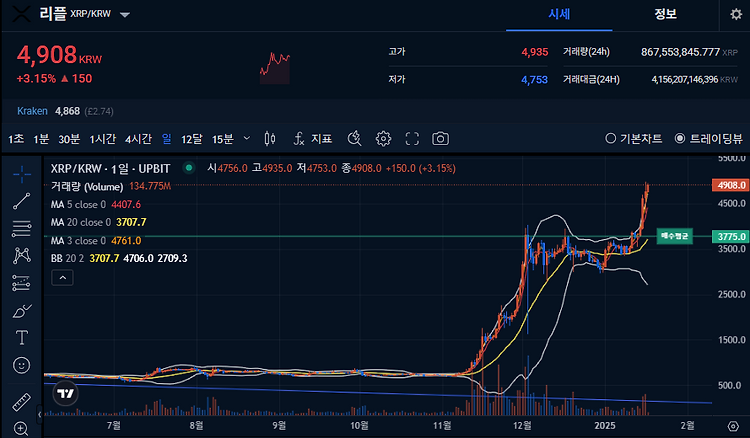
Task: Click the TradingView logo badge
Action: point(65,394)
